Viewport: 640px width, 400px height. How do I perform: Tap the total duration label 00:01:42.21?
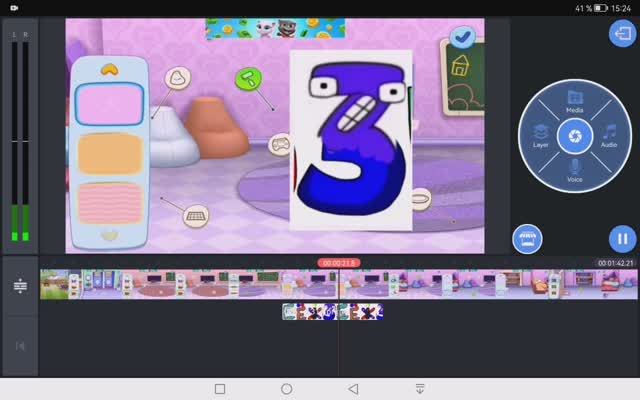point(616,263)
